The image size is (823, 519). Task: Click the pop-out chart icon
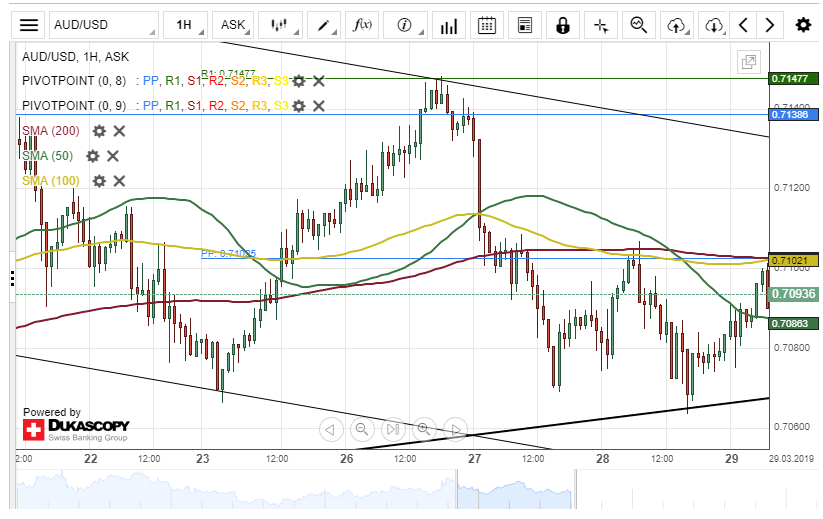748,62
